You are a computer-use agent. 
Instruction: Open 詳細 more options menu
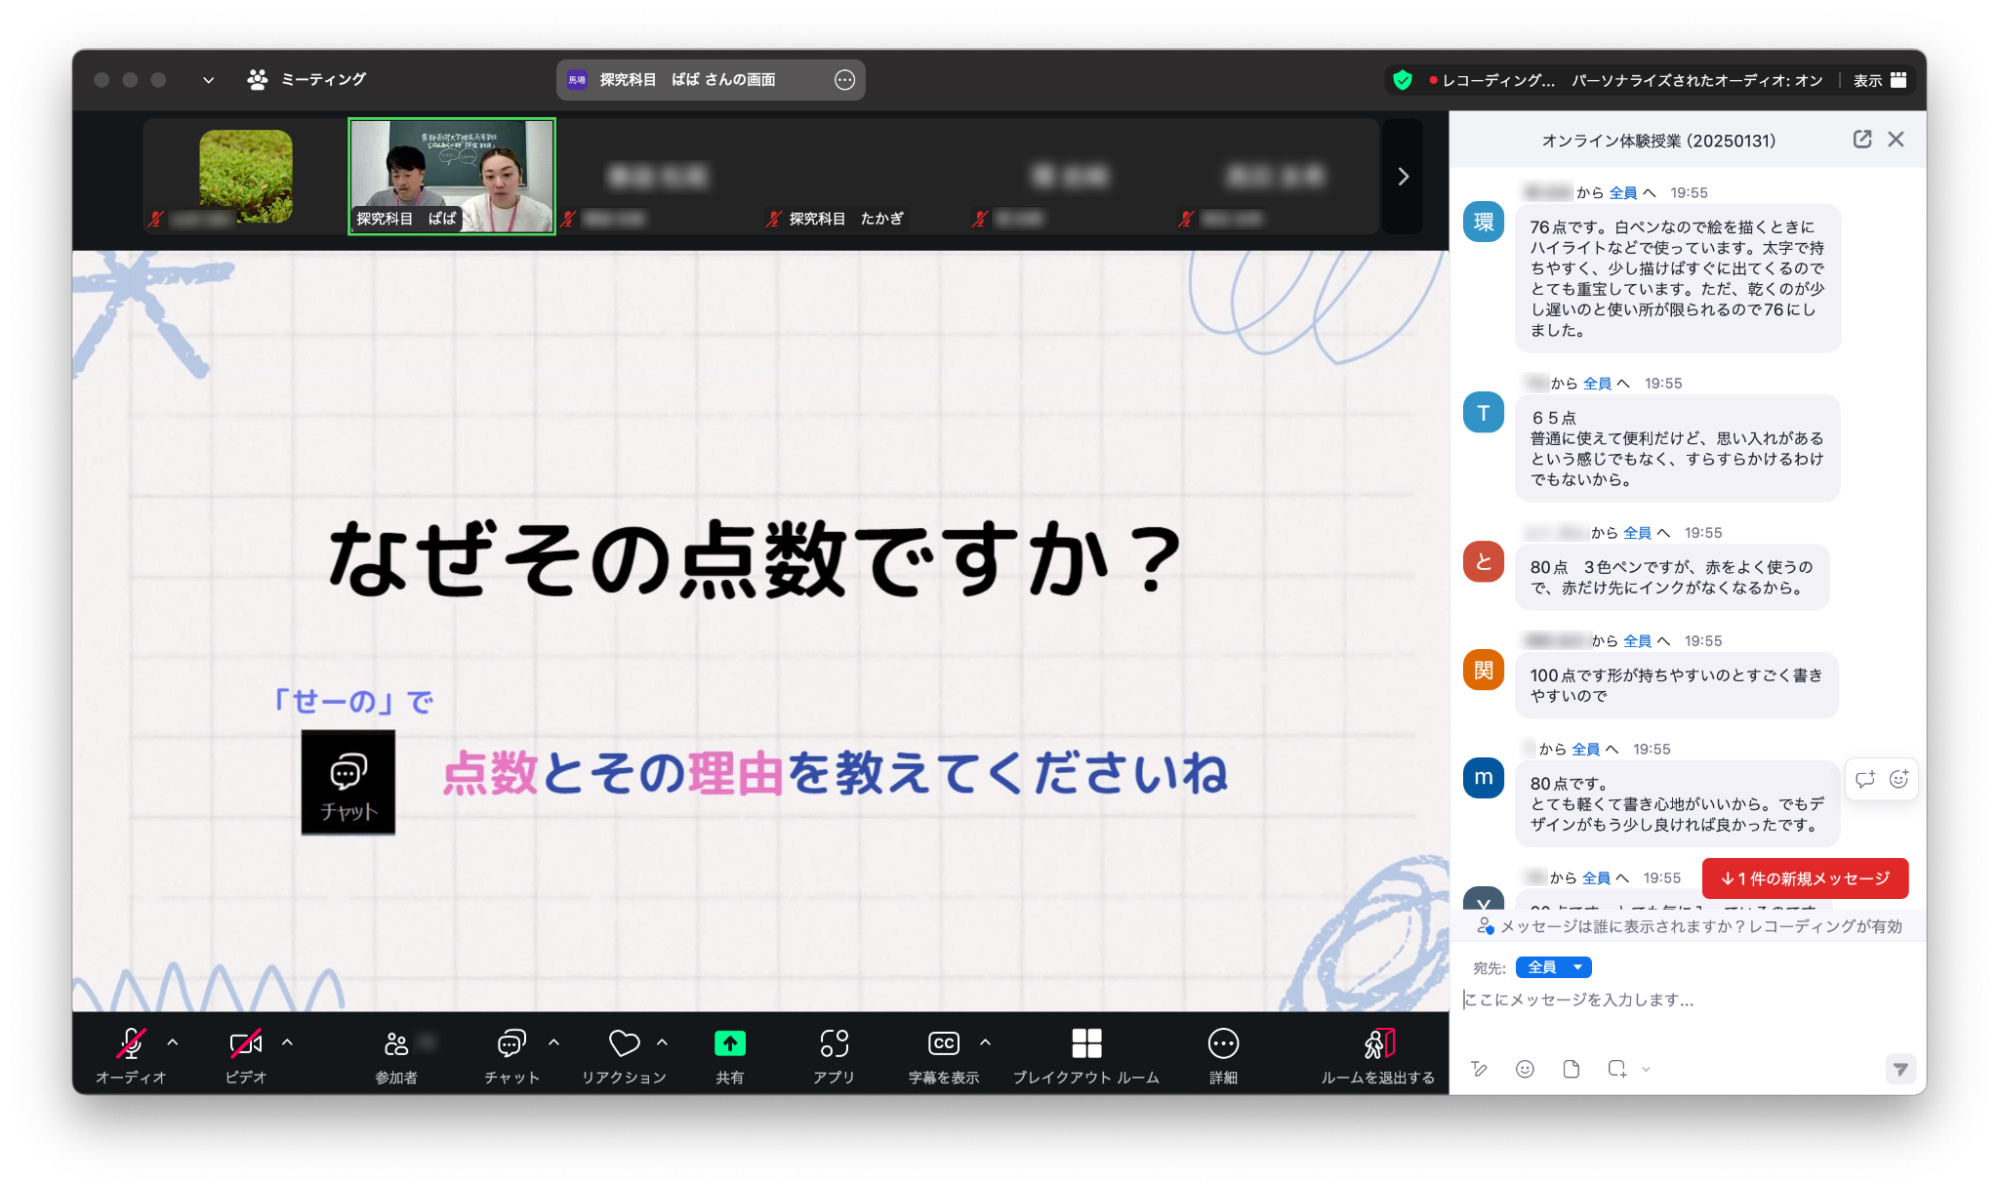click(x=1223, y=1055)
